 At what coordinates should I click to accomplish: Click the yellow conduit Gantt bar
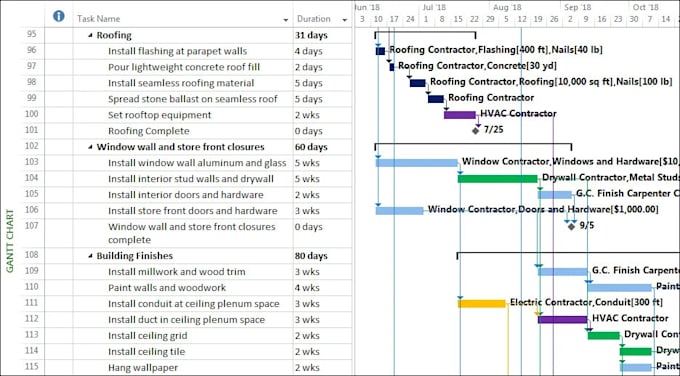coord(482,304)
